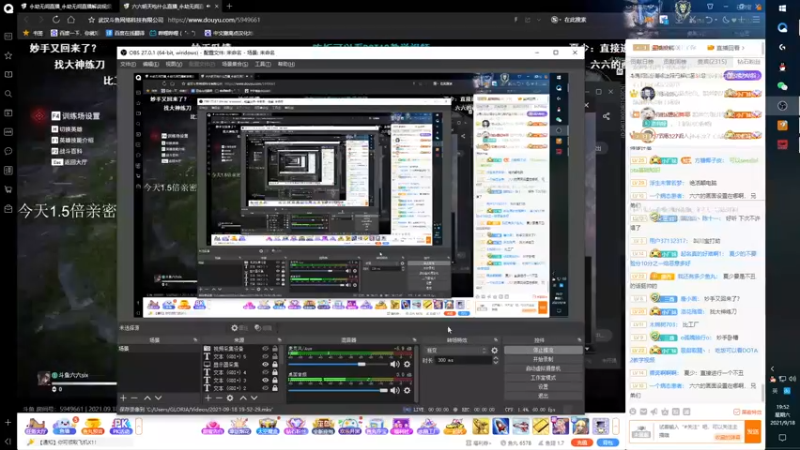Toggle visibility of 文本 (GDI+) 5 source

[x=265, y=357]
